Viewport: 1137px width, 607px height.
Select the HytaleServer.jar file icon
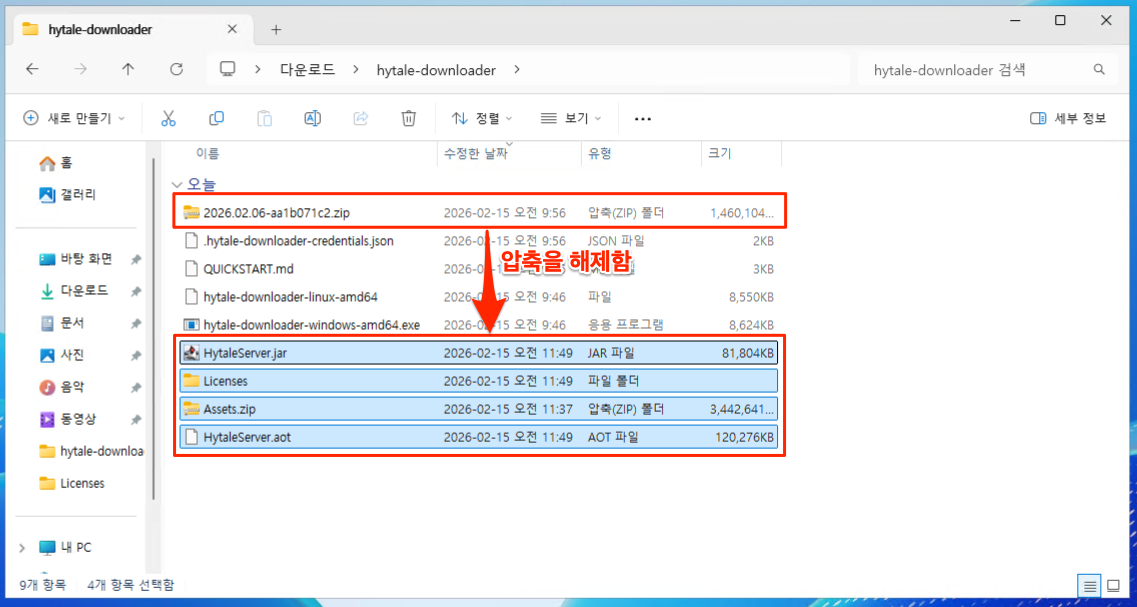pos(191,353)
